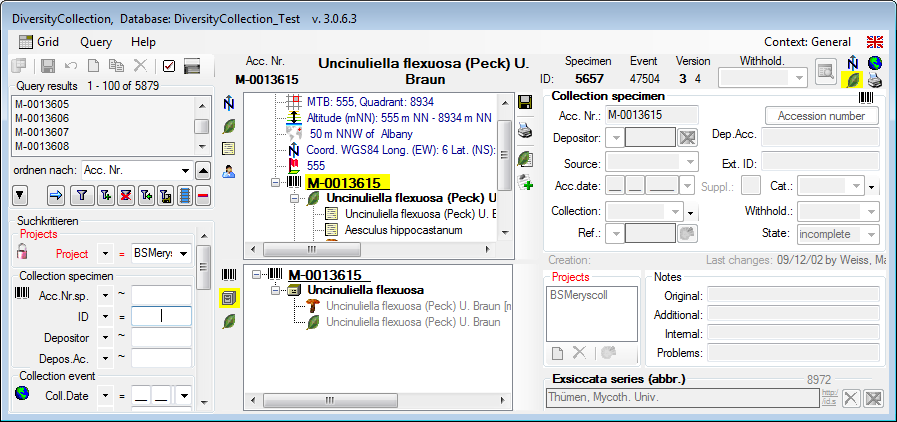
Task: Toggle the checkbox in the top toolbar
Action: coord(168,66)
